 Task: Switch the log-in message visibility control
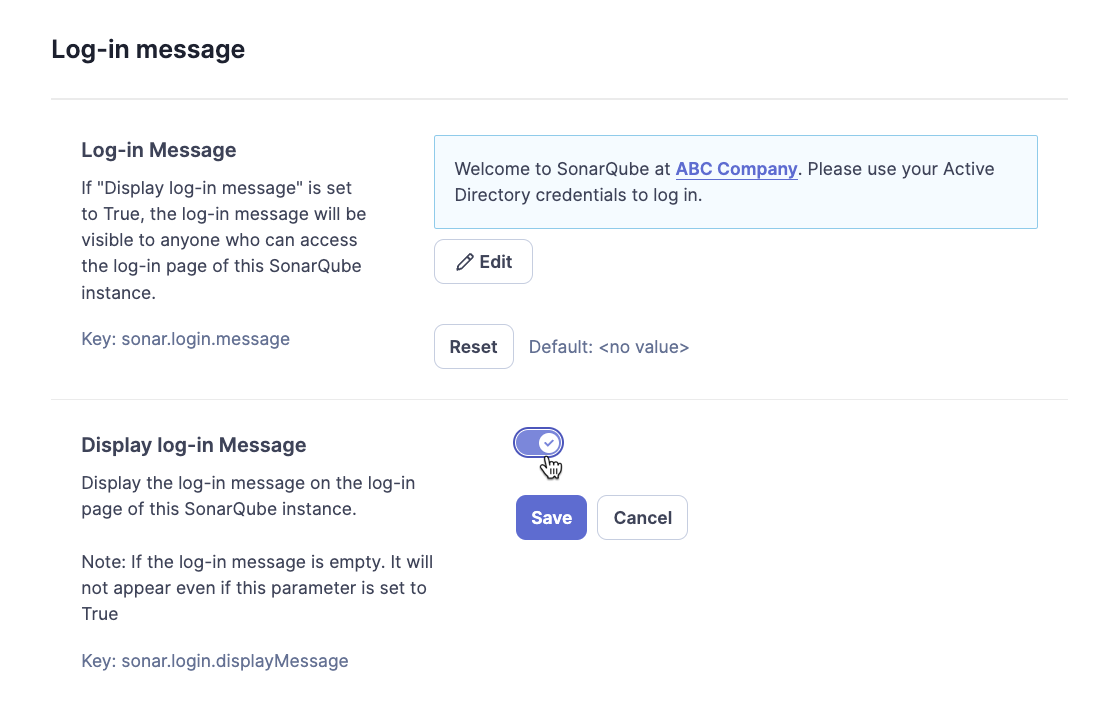(539, 442)
